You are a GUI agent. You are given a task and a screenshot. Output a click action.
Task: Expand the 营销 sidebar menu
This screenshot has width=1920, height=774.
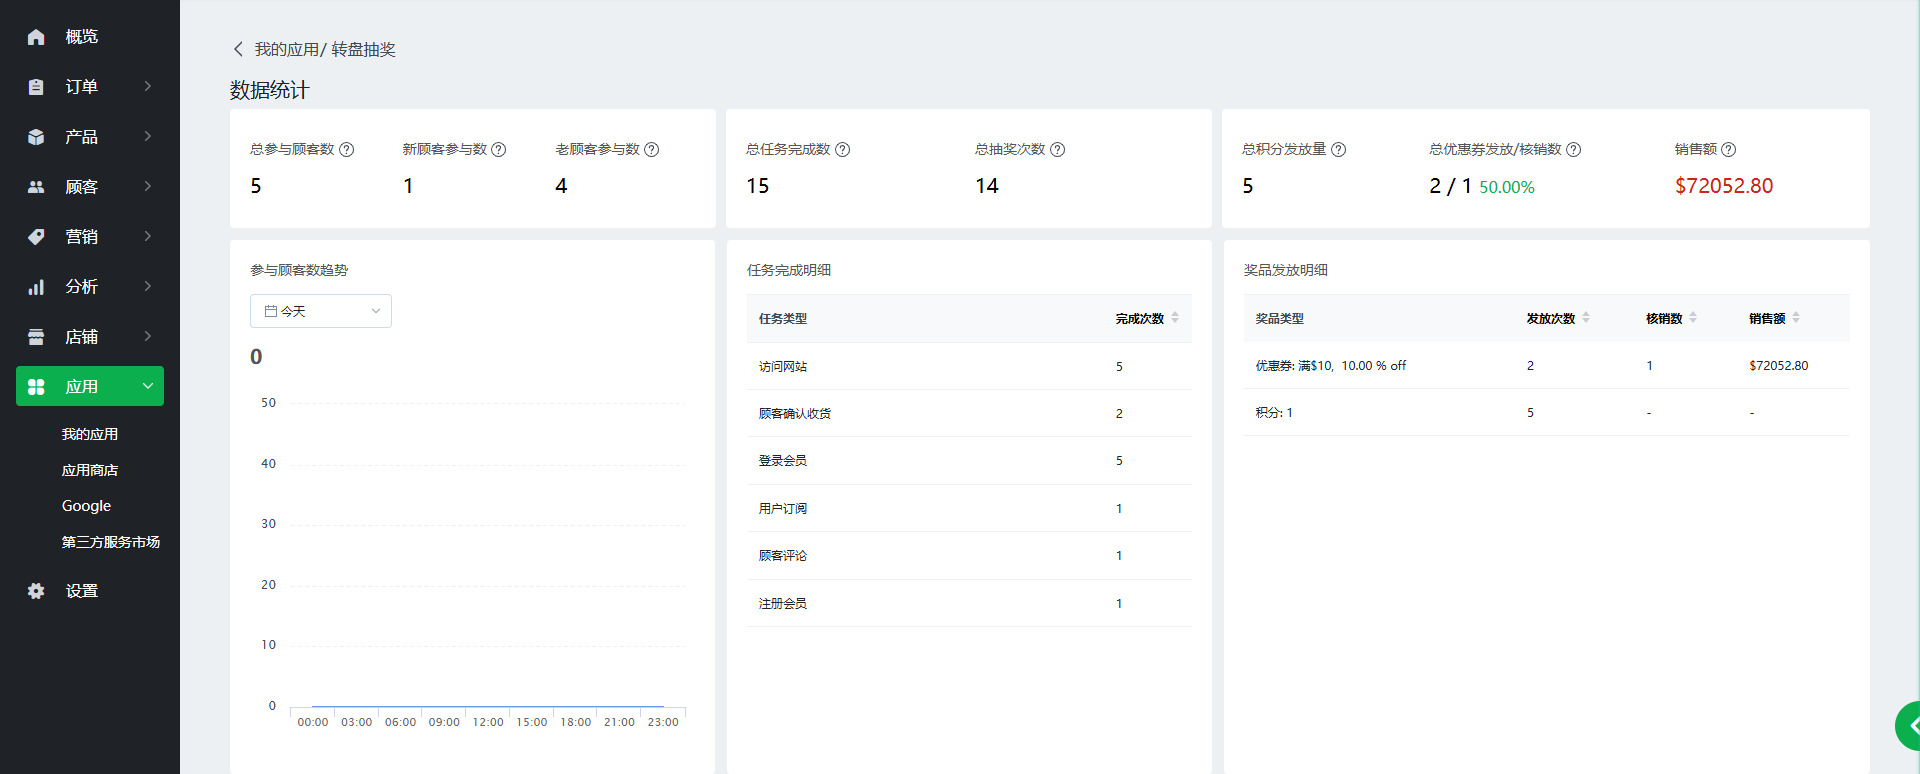(90, 237)
